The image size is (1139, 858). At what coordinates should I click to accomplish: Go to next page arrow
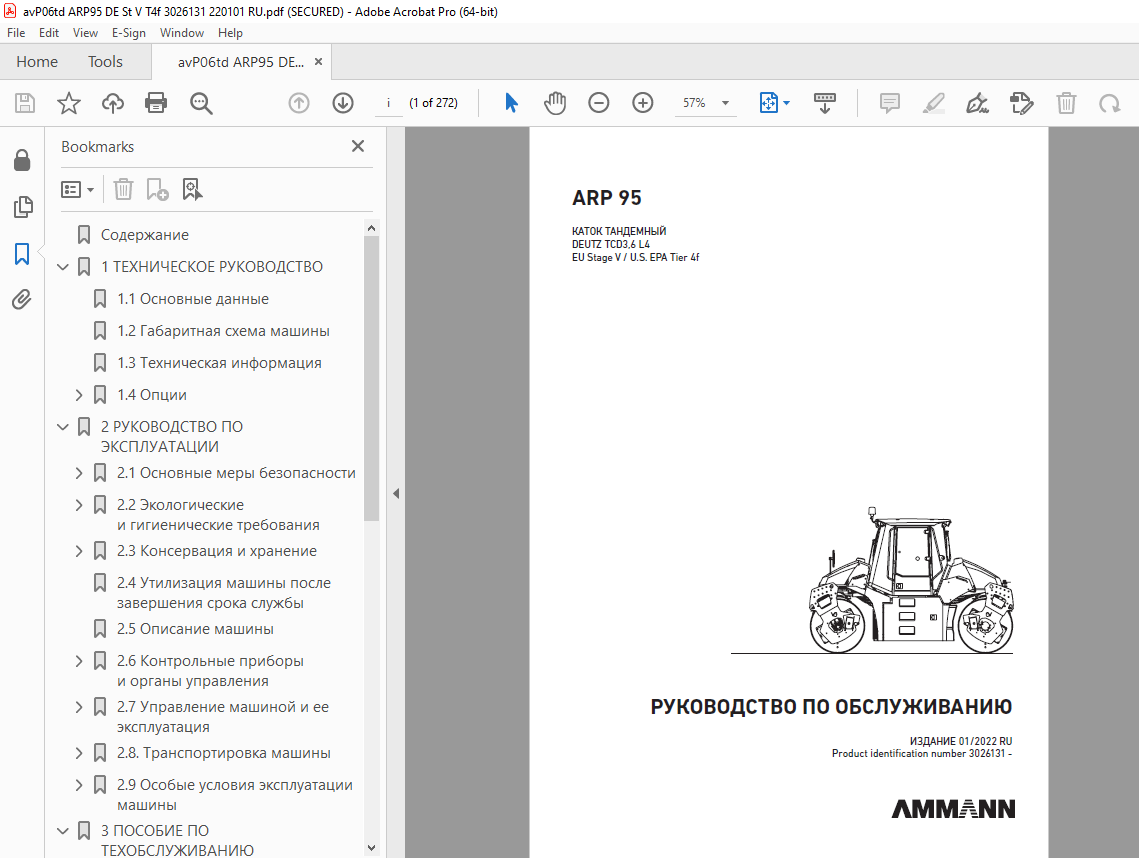coord(343,103)
